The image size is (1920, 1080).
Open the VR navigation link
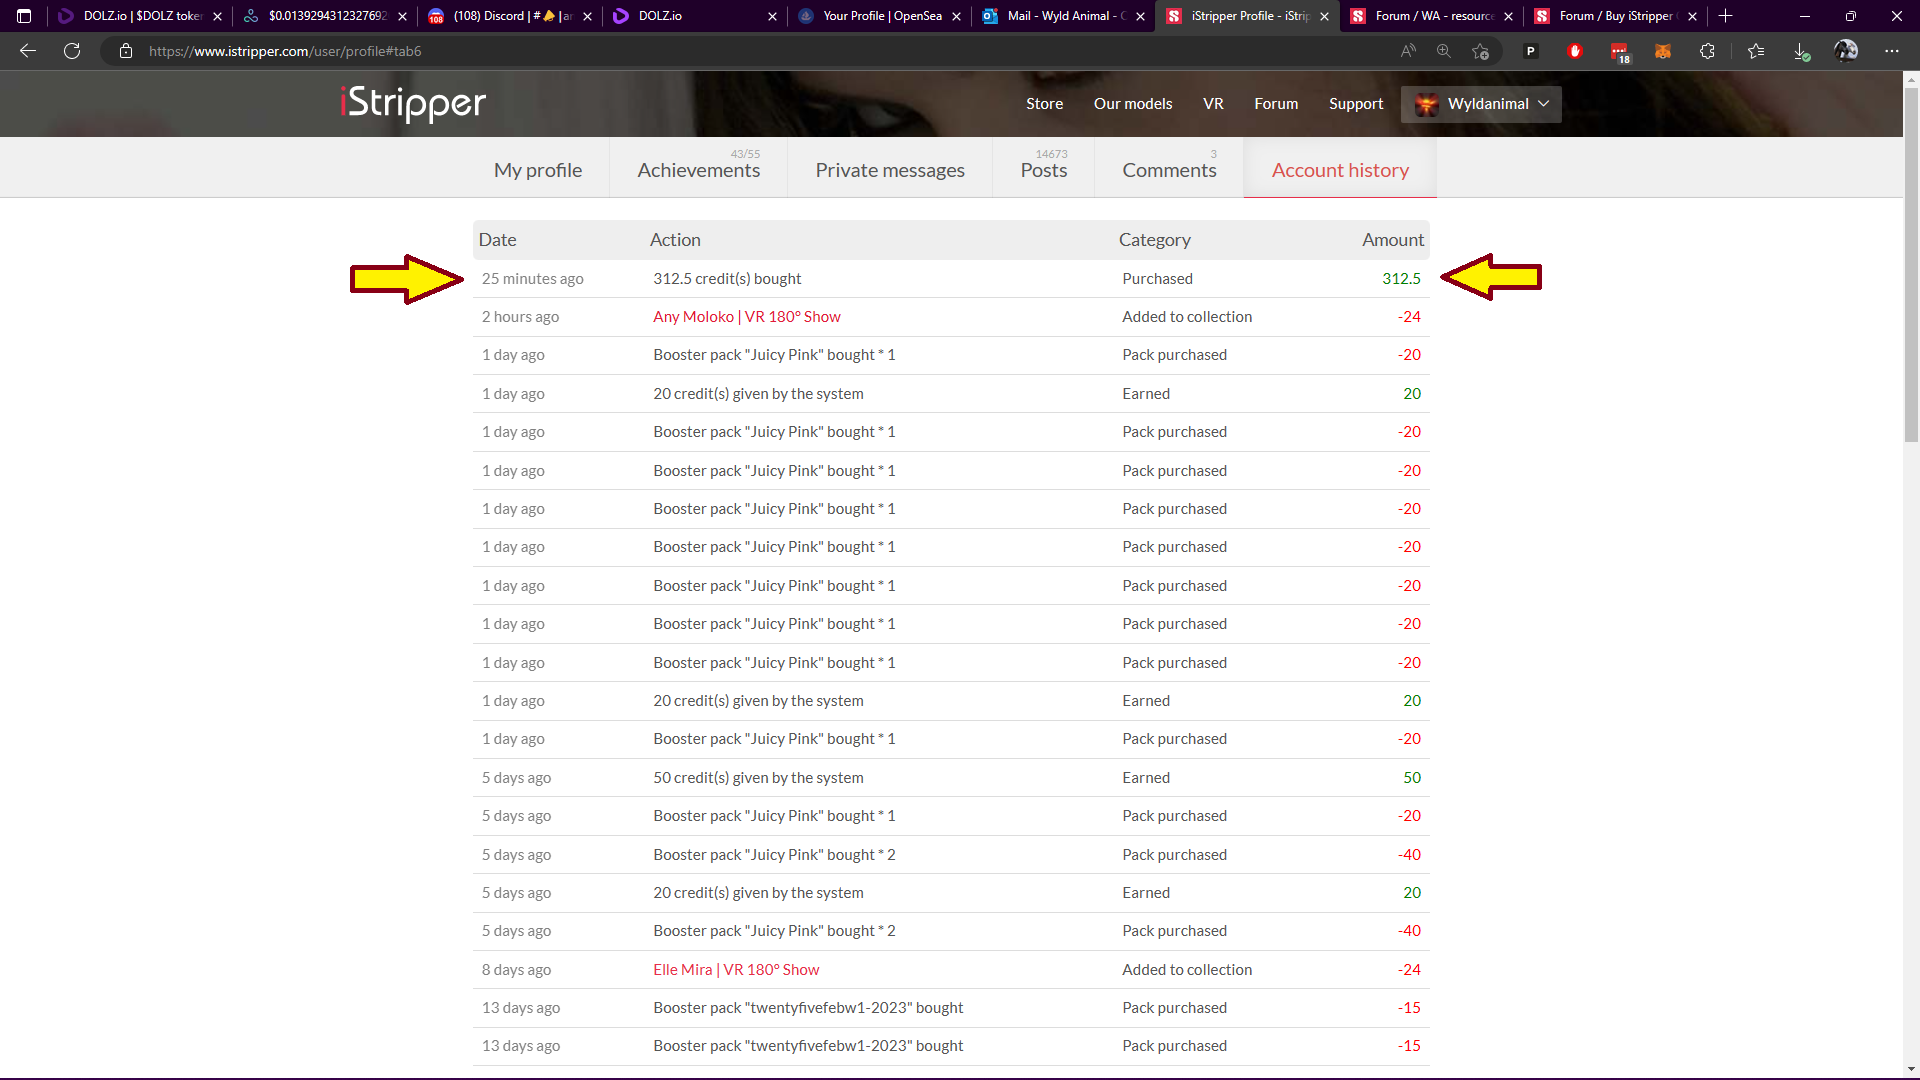1213,104
